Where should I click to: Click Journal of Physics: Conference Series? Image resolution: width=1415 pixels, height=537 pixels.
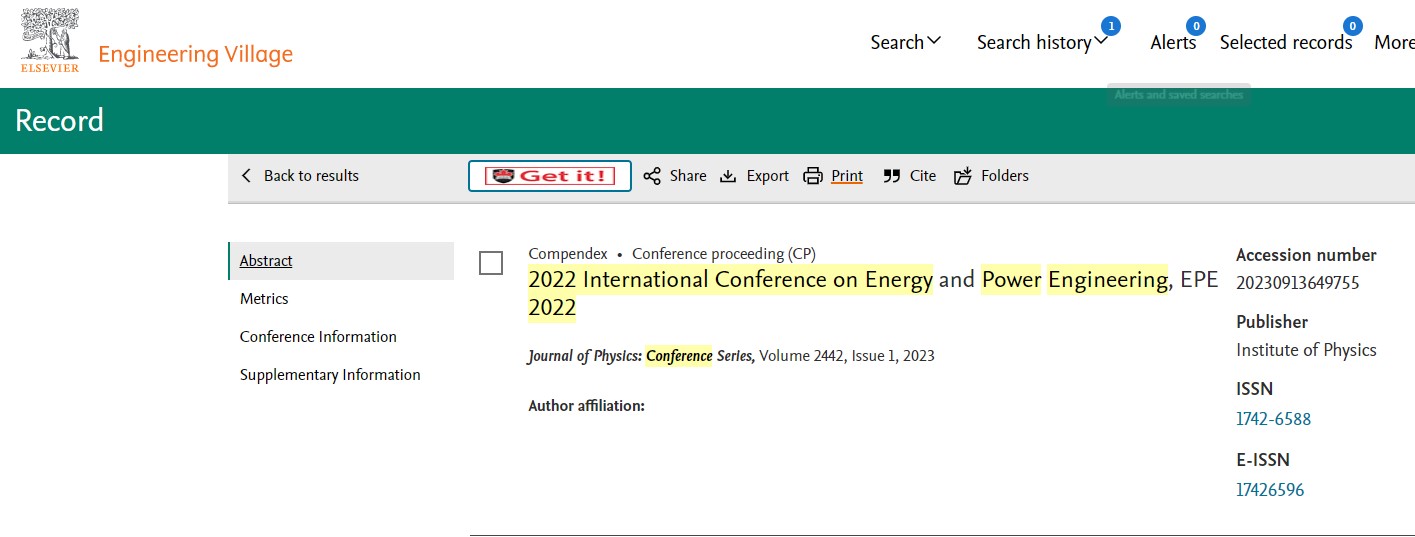(641, 356)
